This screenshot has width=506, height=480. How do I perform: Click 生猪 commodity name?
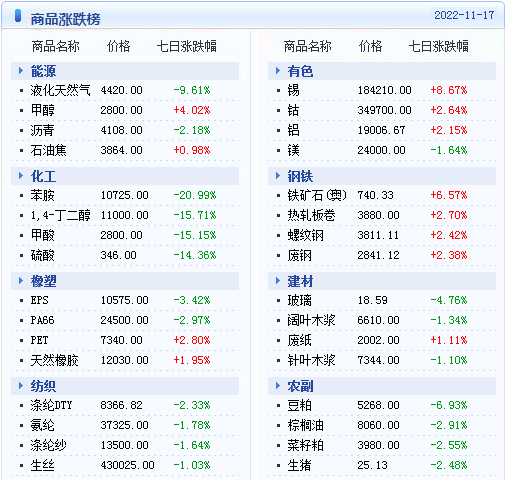click(x=299, y=465)
